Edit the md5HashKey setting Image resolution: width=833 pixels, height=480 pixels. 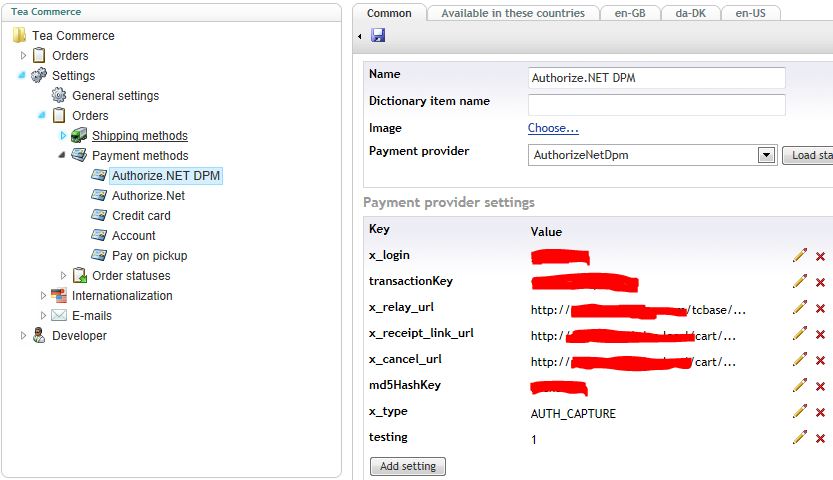[x=800, y=385]
